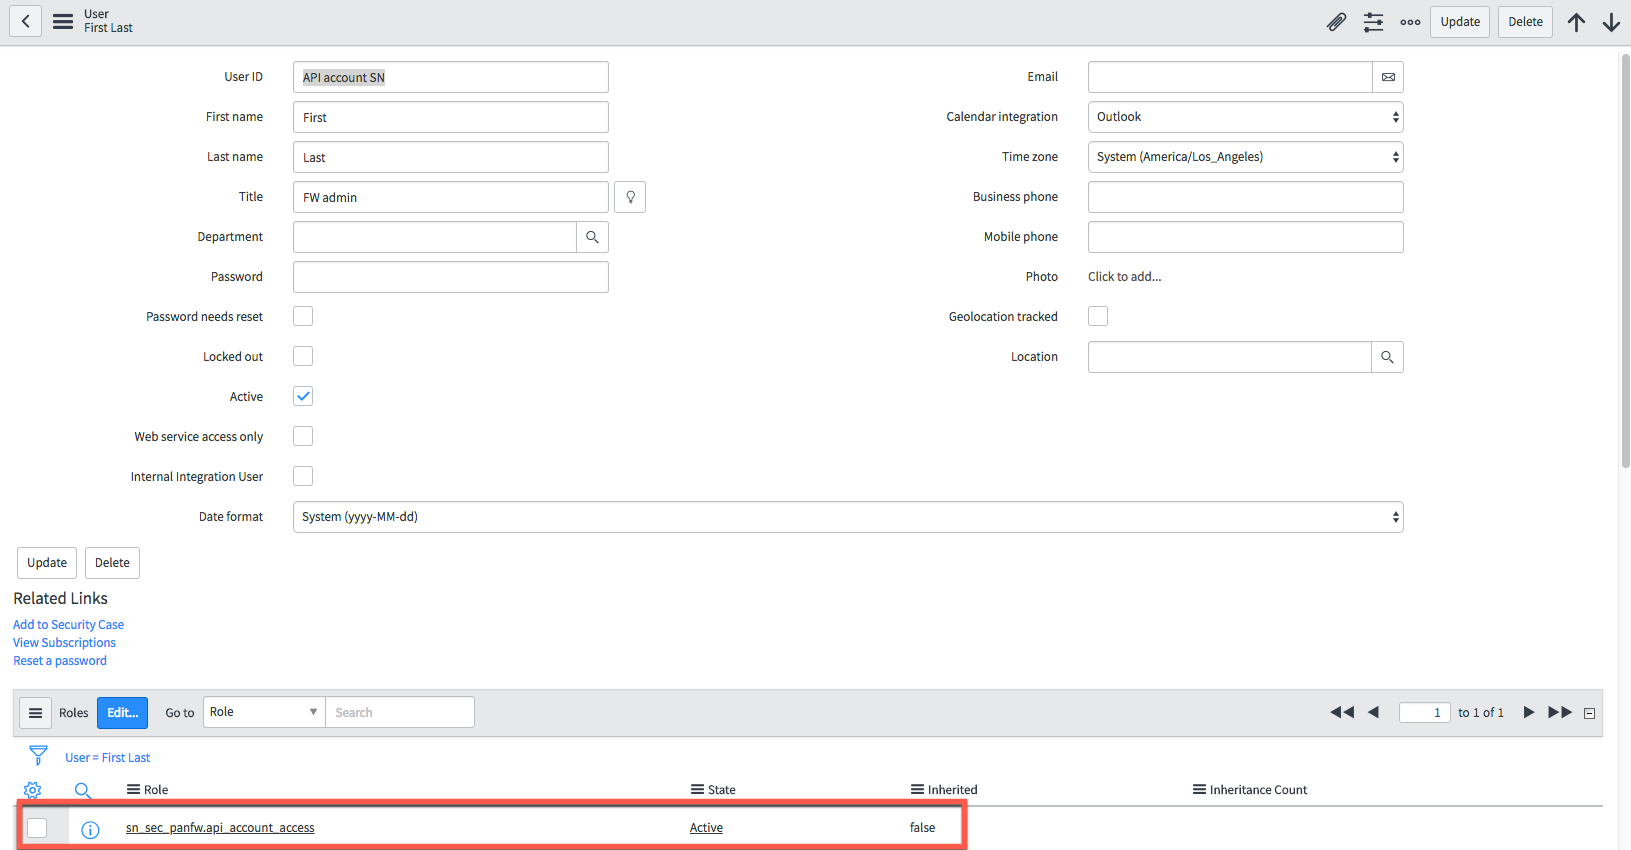Click the header Update button
This screenshot has height=850, width=1631.
click(x=1460, y=22)
